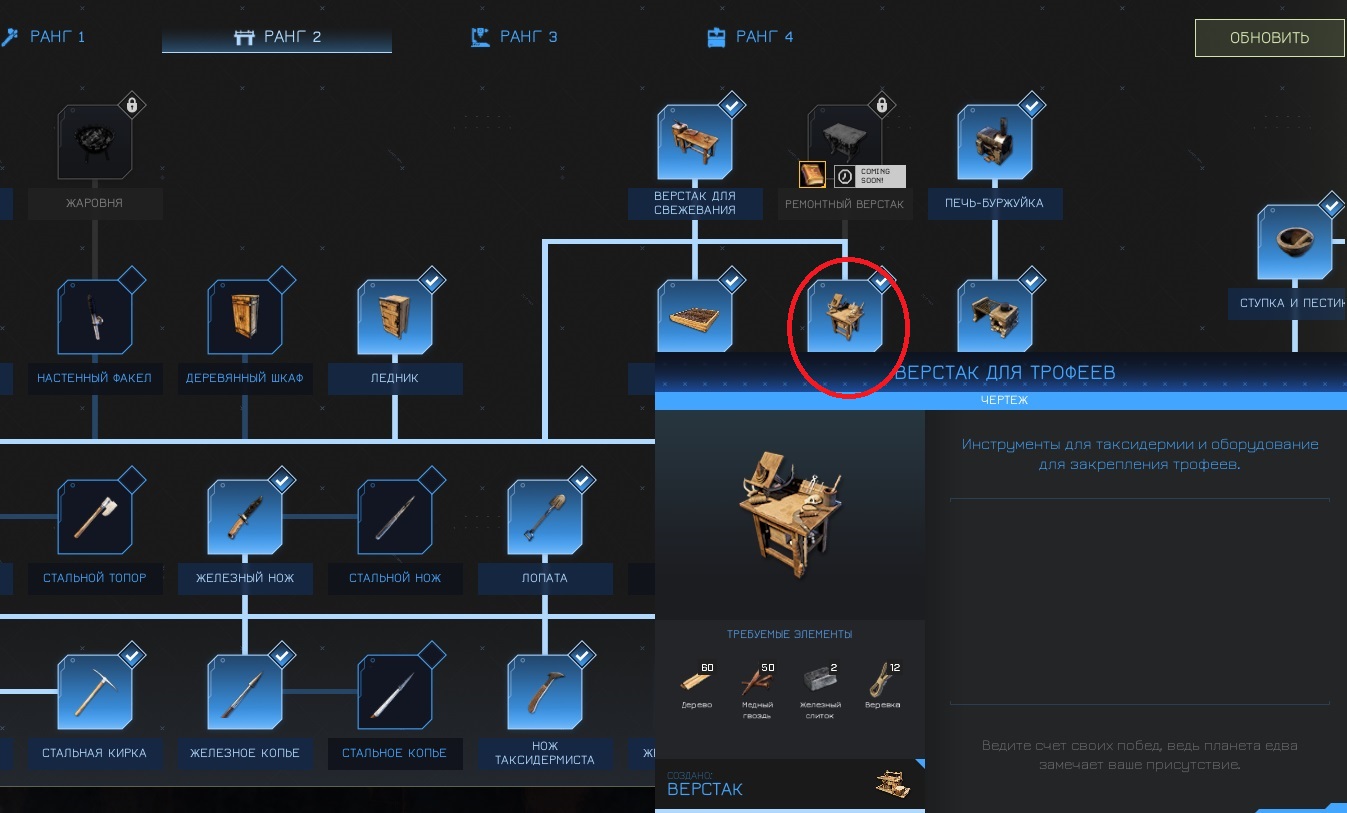The image size is (1347, 813).
Task: Select the Стальная кирка pickaxe blueprint
Action: coord(95,692)
